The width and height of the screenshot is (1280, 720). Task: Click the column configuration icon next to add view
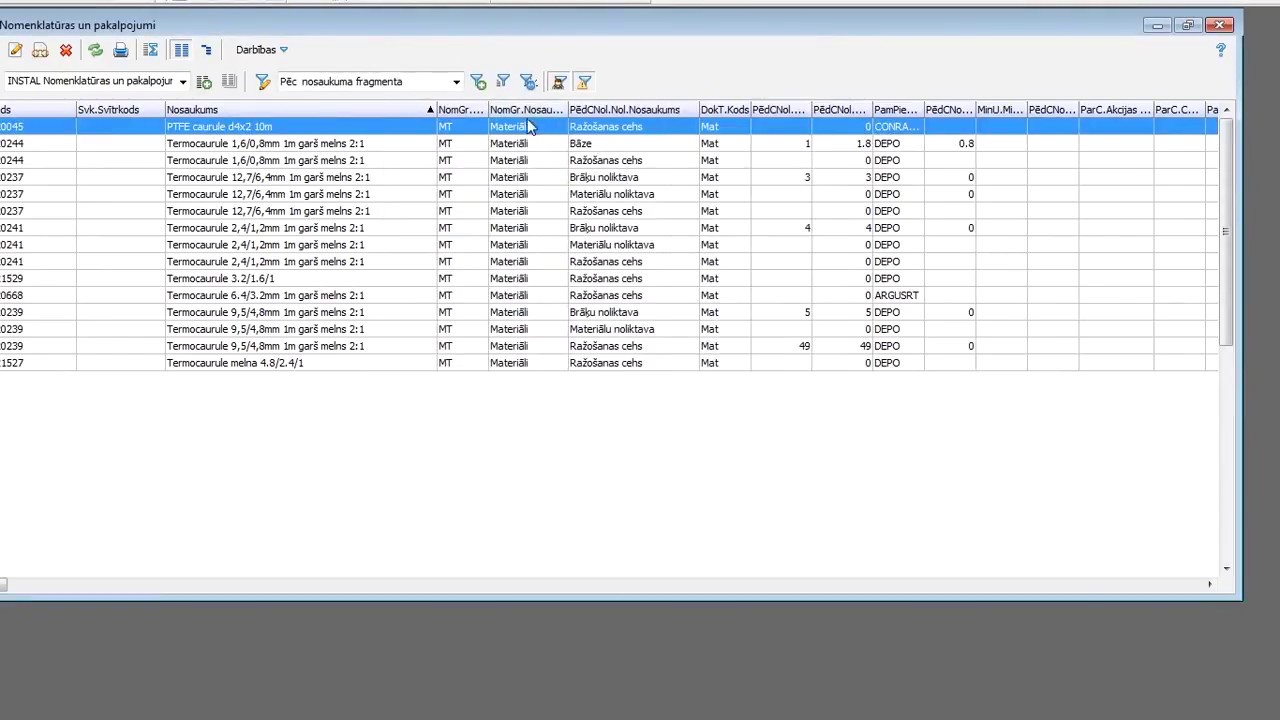click(229, 82)
